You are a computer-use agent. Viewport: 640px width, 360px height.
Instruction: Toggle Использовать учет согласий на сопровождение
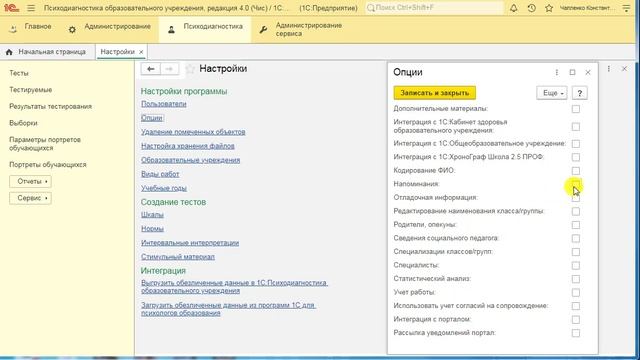click(x=576, y=306)
